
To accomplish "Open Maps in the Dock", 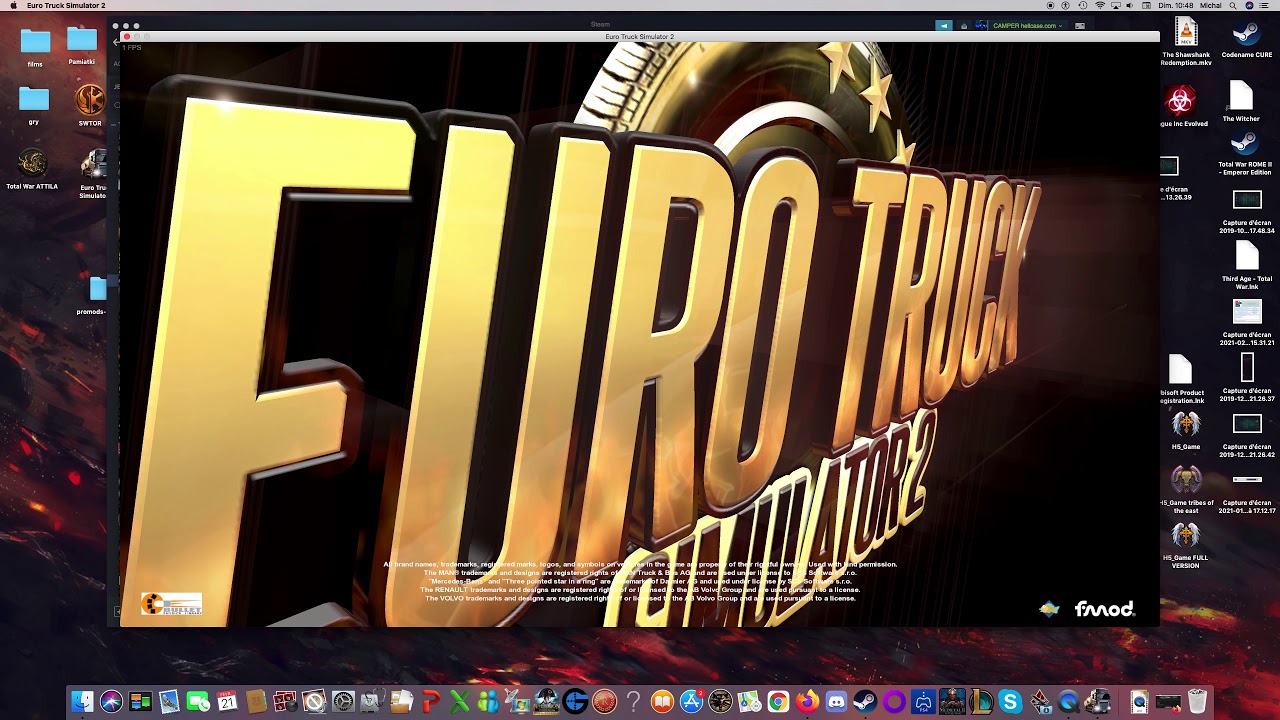I will coord(749,702).
